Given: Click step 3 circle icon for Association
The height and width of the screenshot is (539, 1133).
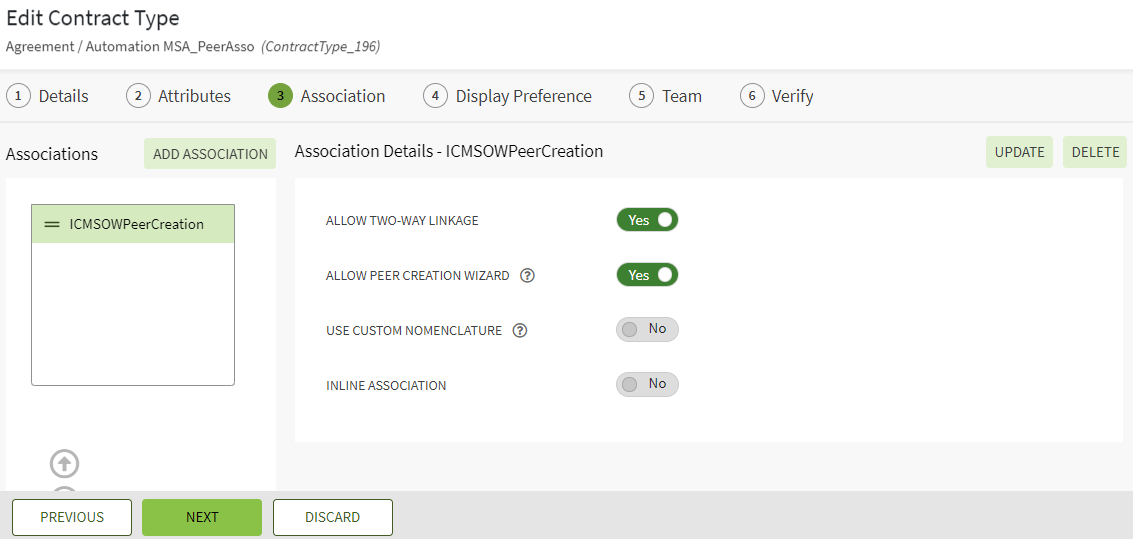Looking at the screenshot, I should coord(280,96).
